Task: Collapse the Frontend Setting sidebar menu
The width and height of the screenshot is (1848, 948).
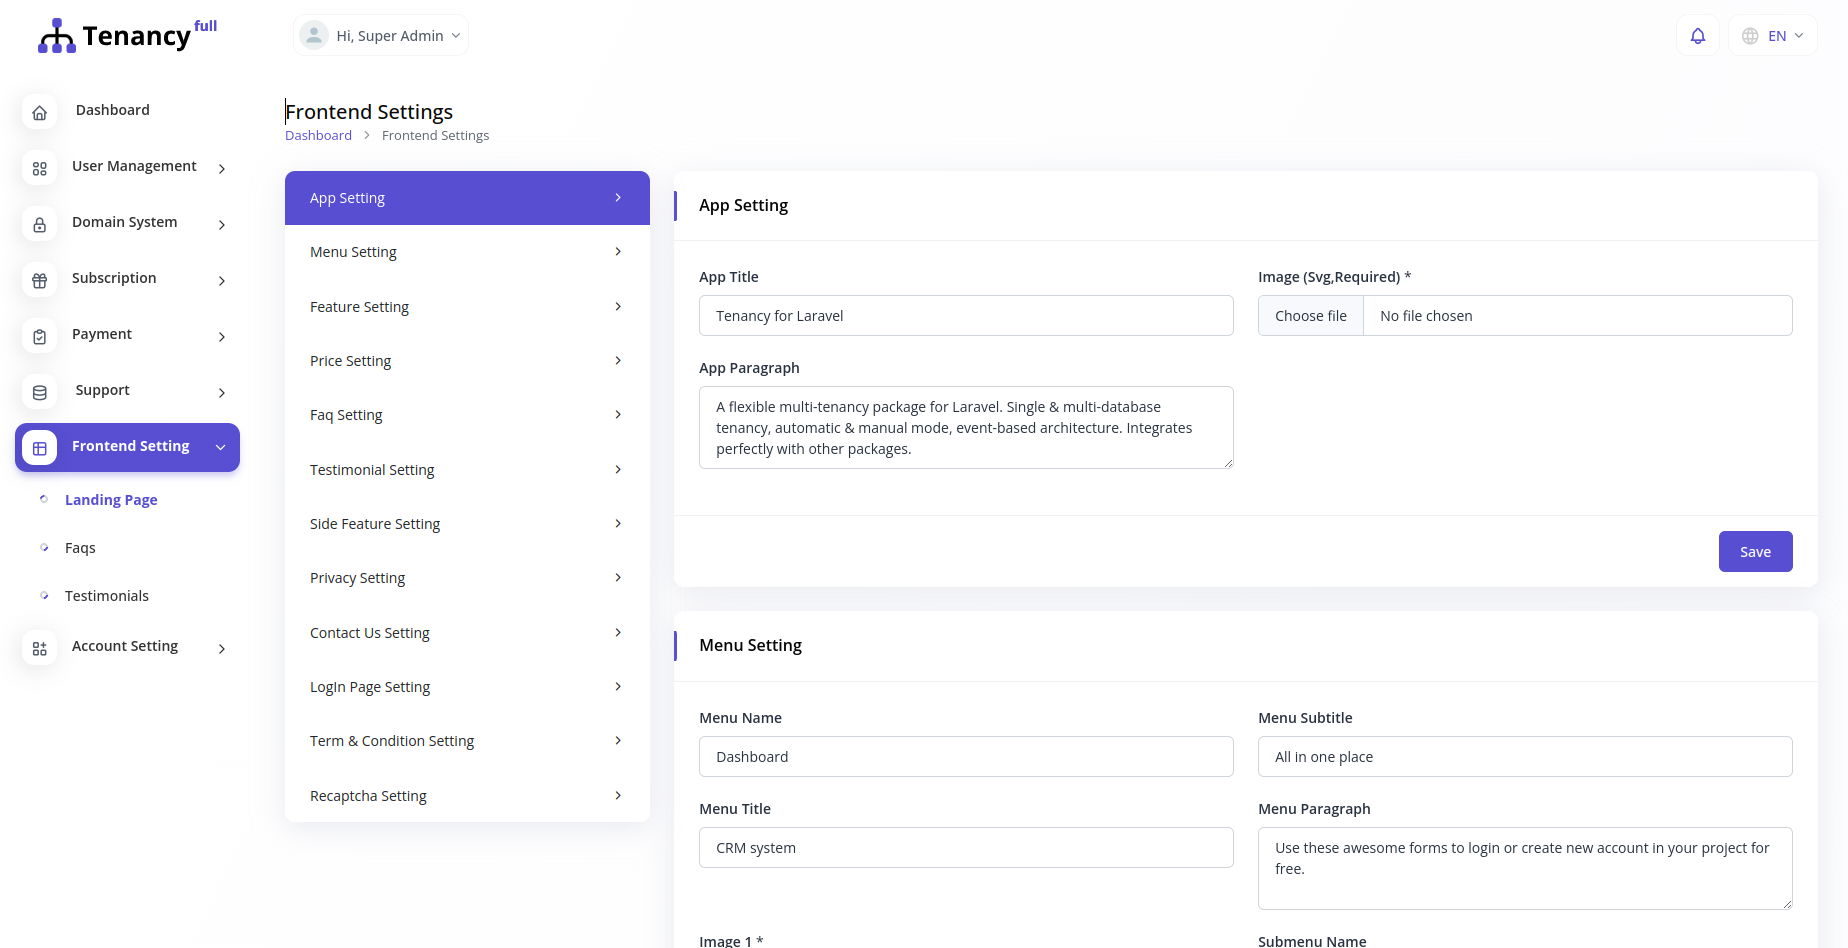Action: pos(220,447)
